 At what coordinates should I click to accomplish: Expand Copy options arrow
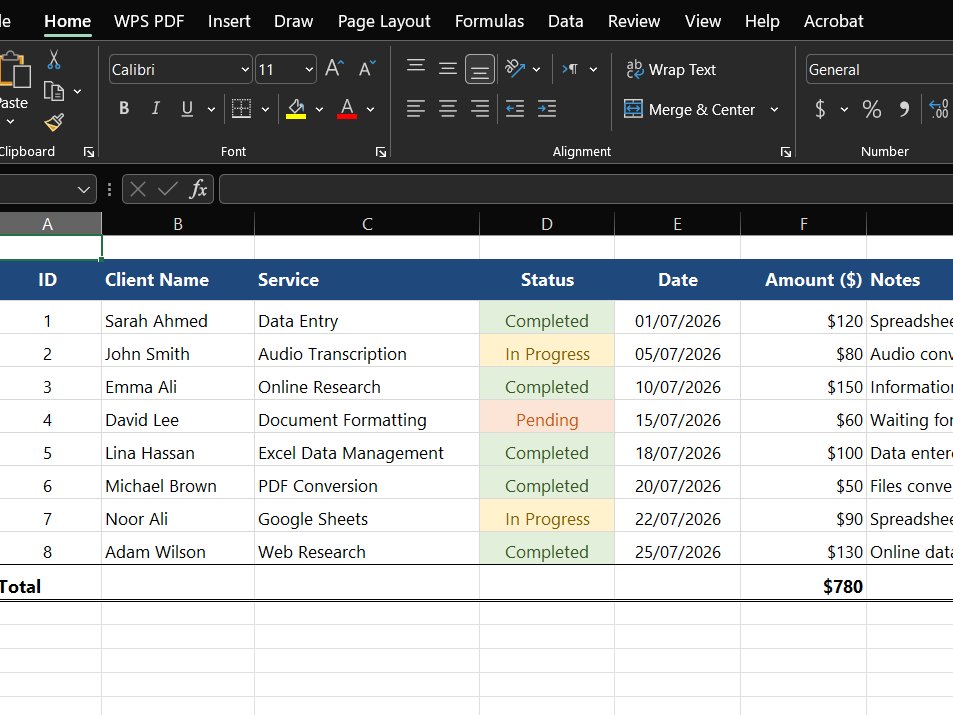coord(77,91)
